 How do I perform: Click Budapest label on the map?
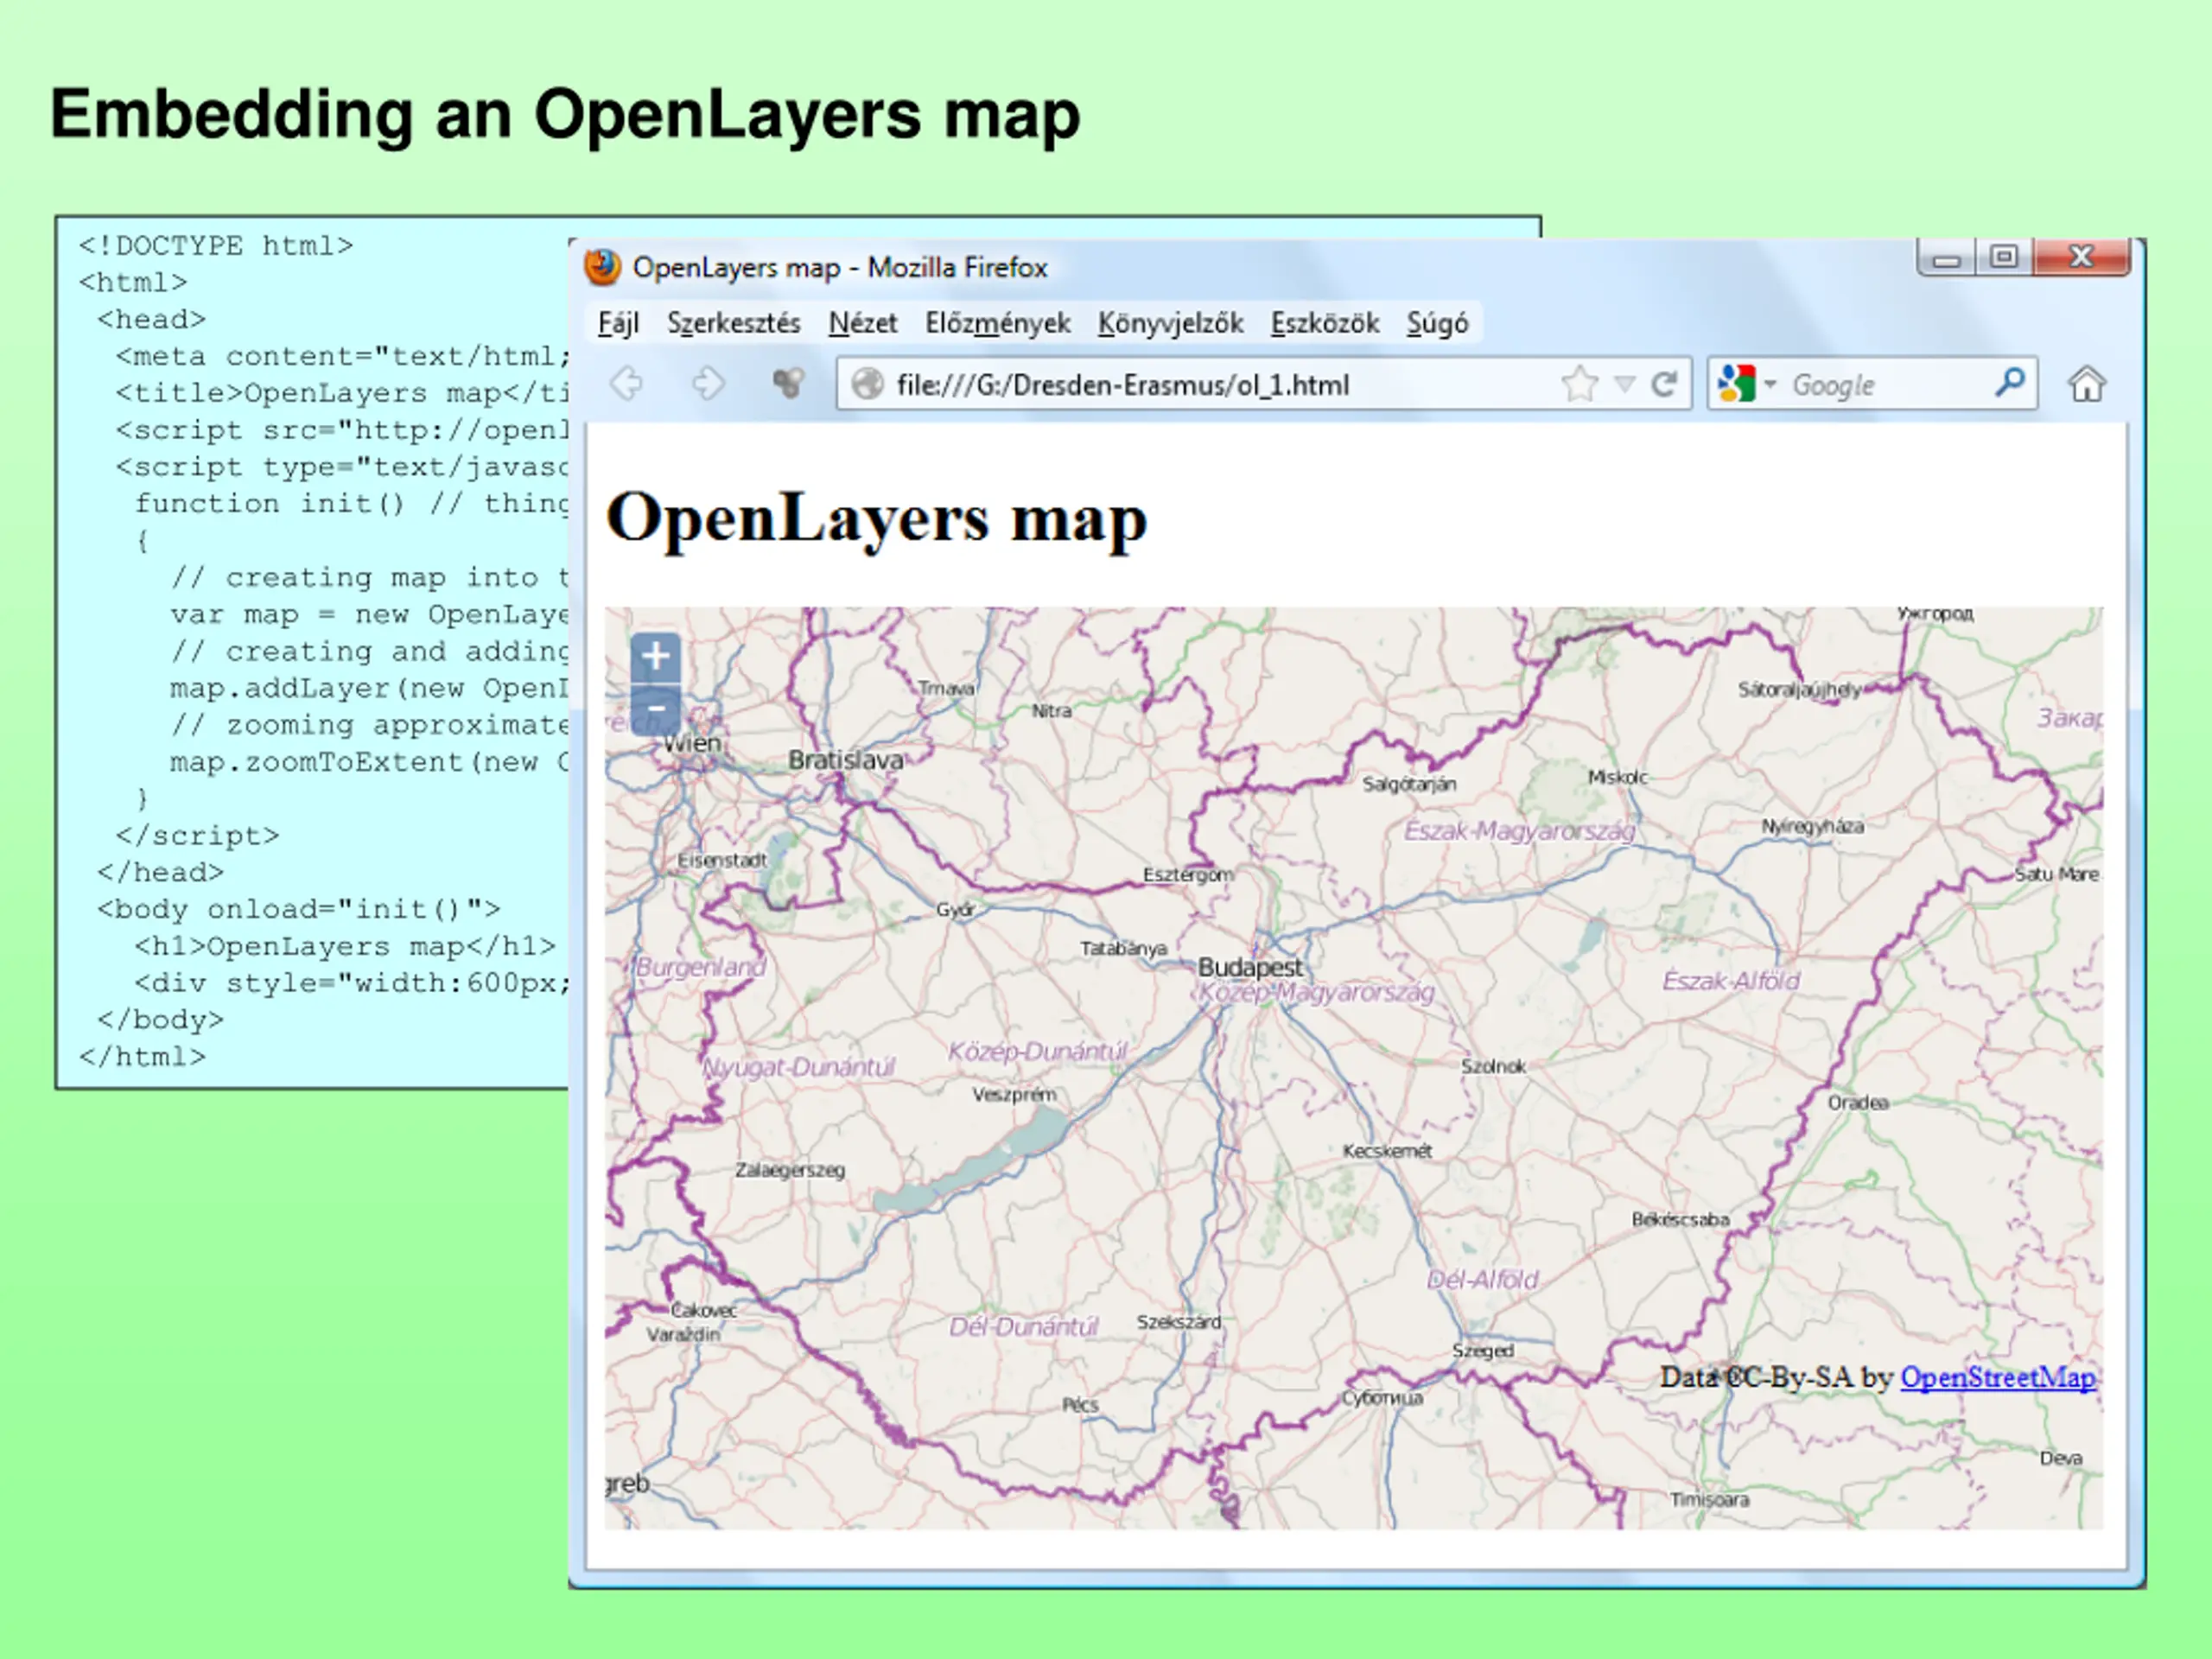pos(1250,967)
